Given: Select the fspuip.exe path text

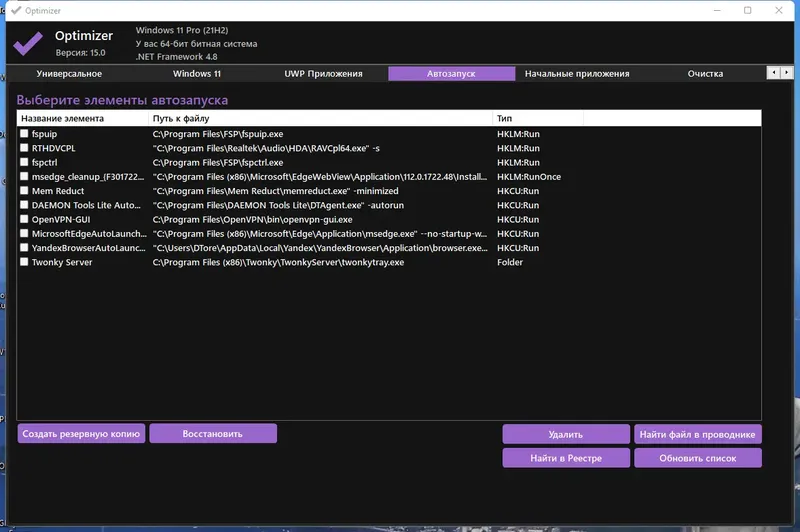Looking at the screenshot, I should point(218,134).
